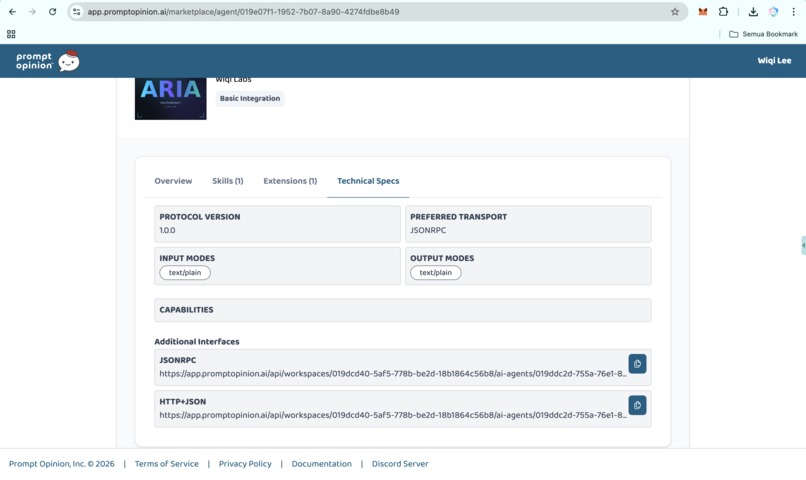The width and height of the screenshot is (806, 480).
Task: Open the MetaMask fox extension
Action: 703,11
